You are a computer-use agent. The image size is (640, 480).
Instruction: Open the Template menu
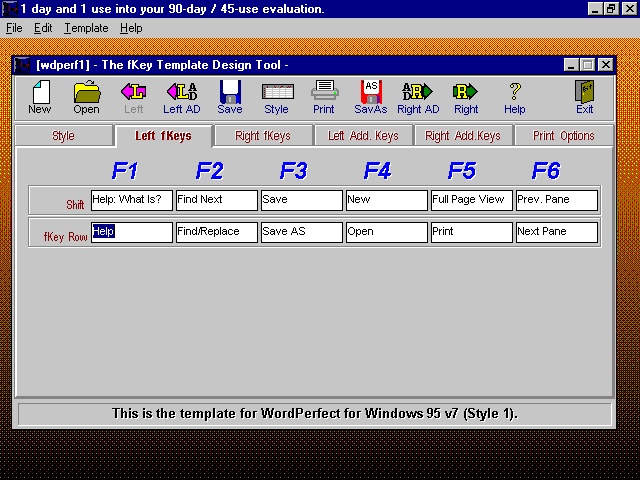click(86, 28)
